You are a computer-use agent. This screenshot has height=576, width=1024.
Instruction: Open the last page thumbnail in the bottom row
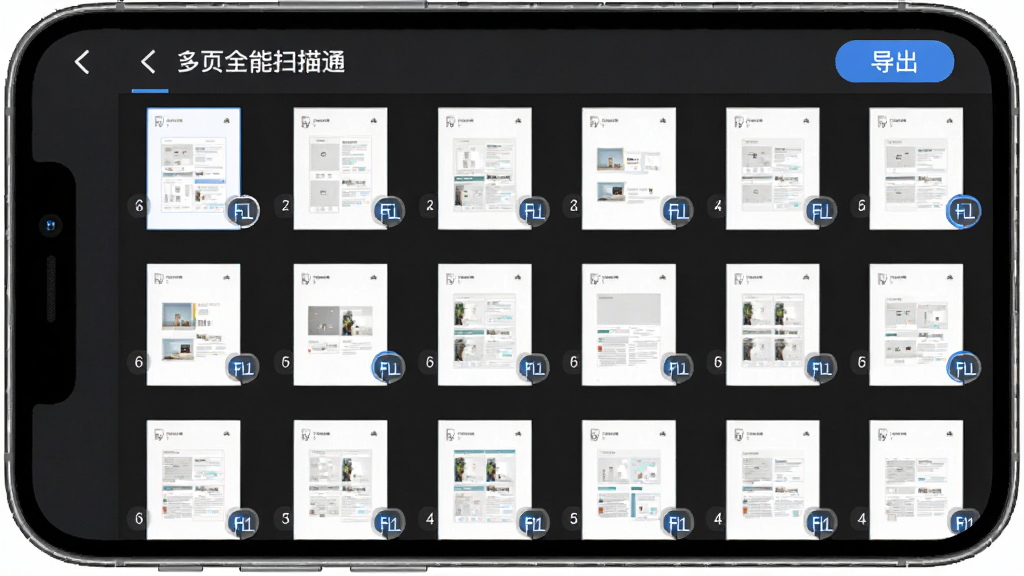click(x=916, y=479)
